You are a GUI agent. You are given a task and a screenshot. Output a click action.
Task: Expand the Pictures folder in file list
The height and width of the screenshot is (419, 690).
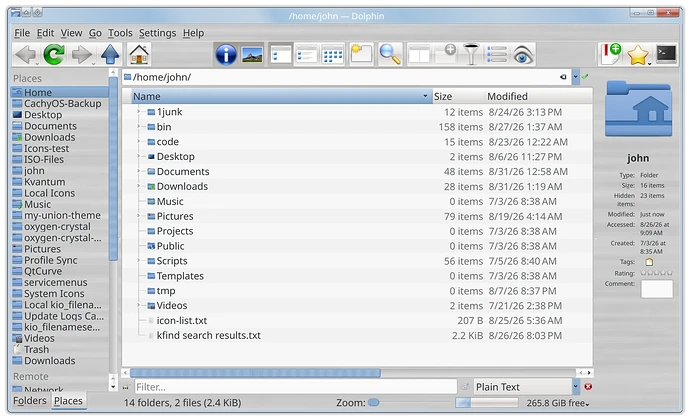click(x=138, y=216)
